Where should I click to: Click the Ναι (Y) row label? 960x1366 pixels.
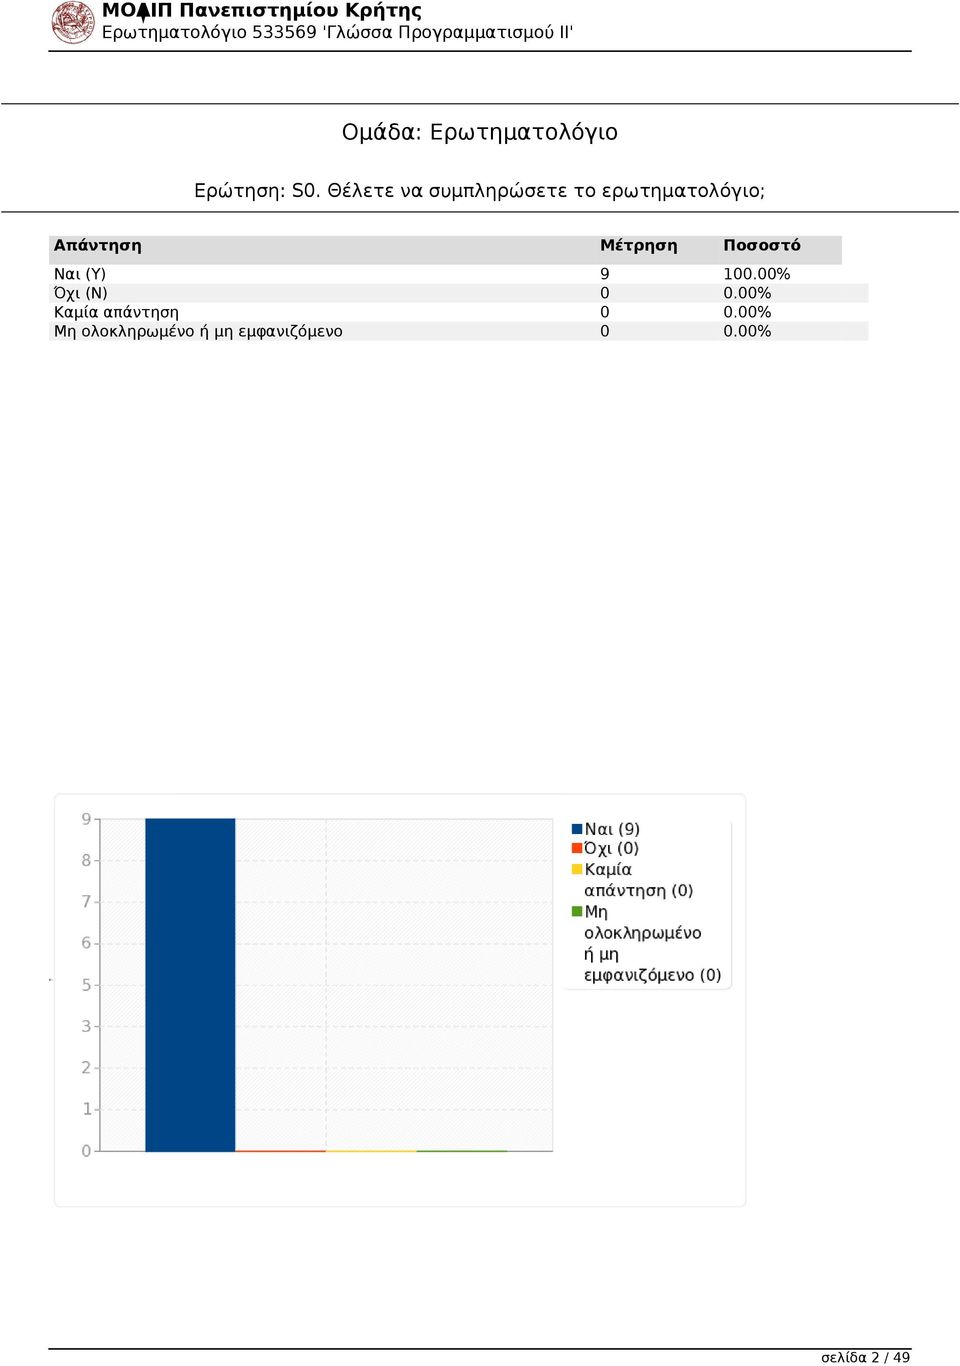pyautogui.click(x=80, y=274)
